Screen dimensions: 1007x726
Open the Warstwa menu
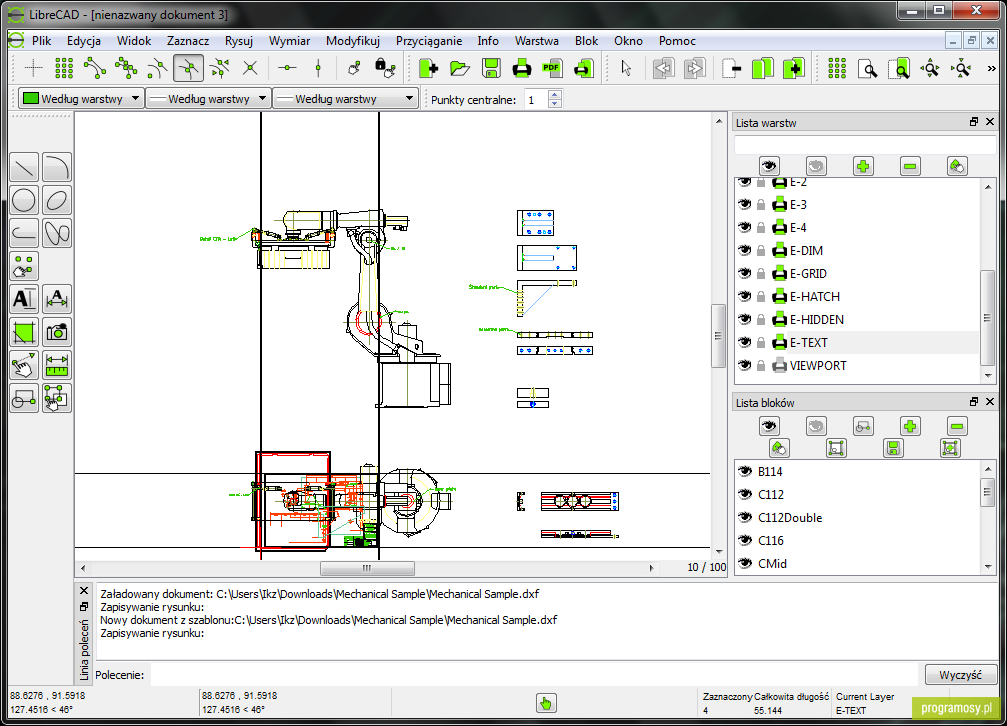click(536, 40)
